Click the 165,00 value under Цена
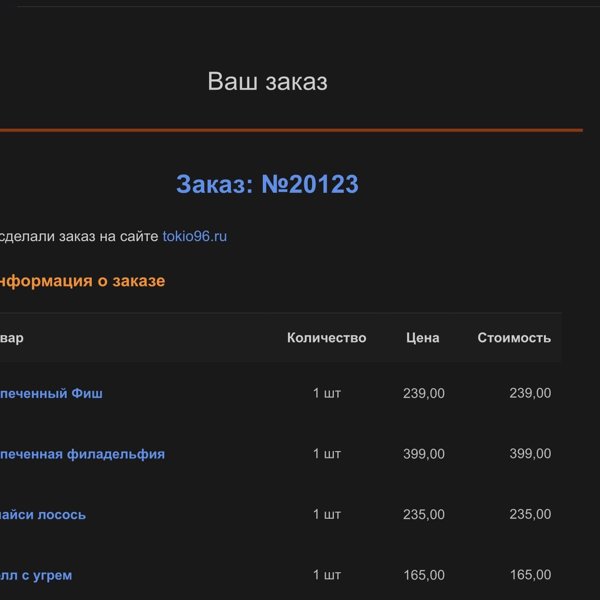The height and width of the screenshot is (600, 600). [x=424, y=575]
